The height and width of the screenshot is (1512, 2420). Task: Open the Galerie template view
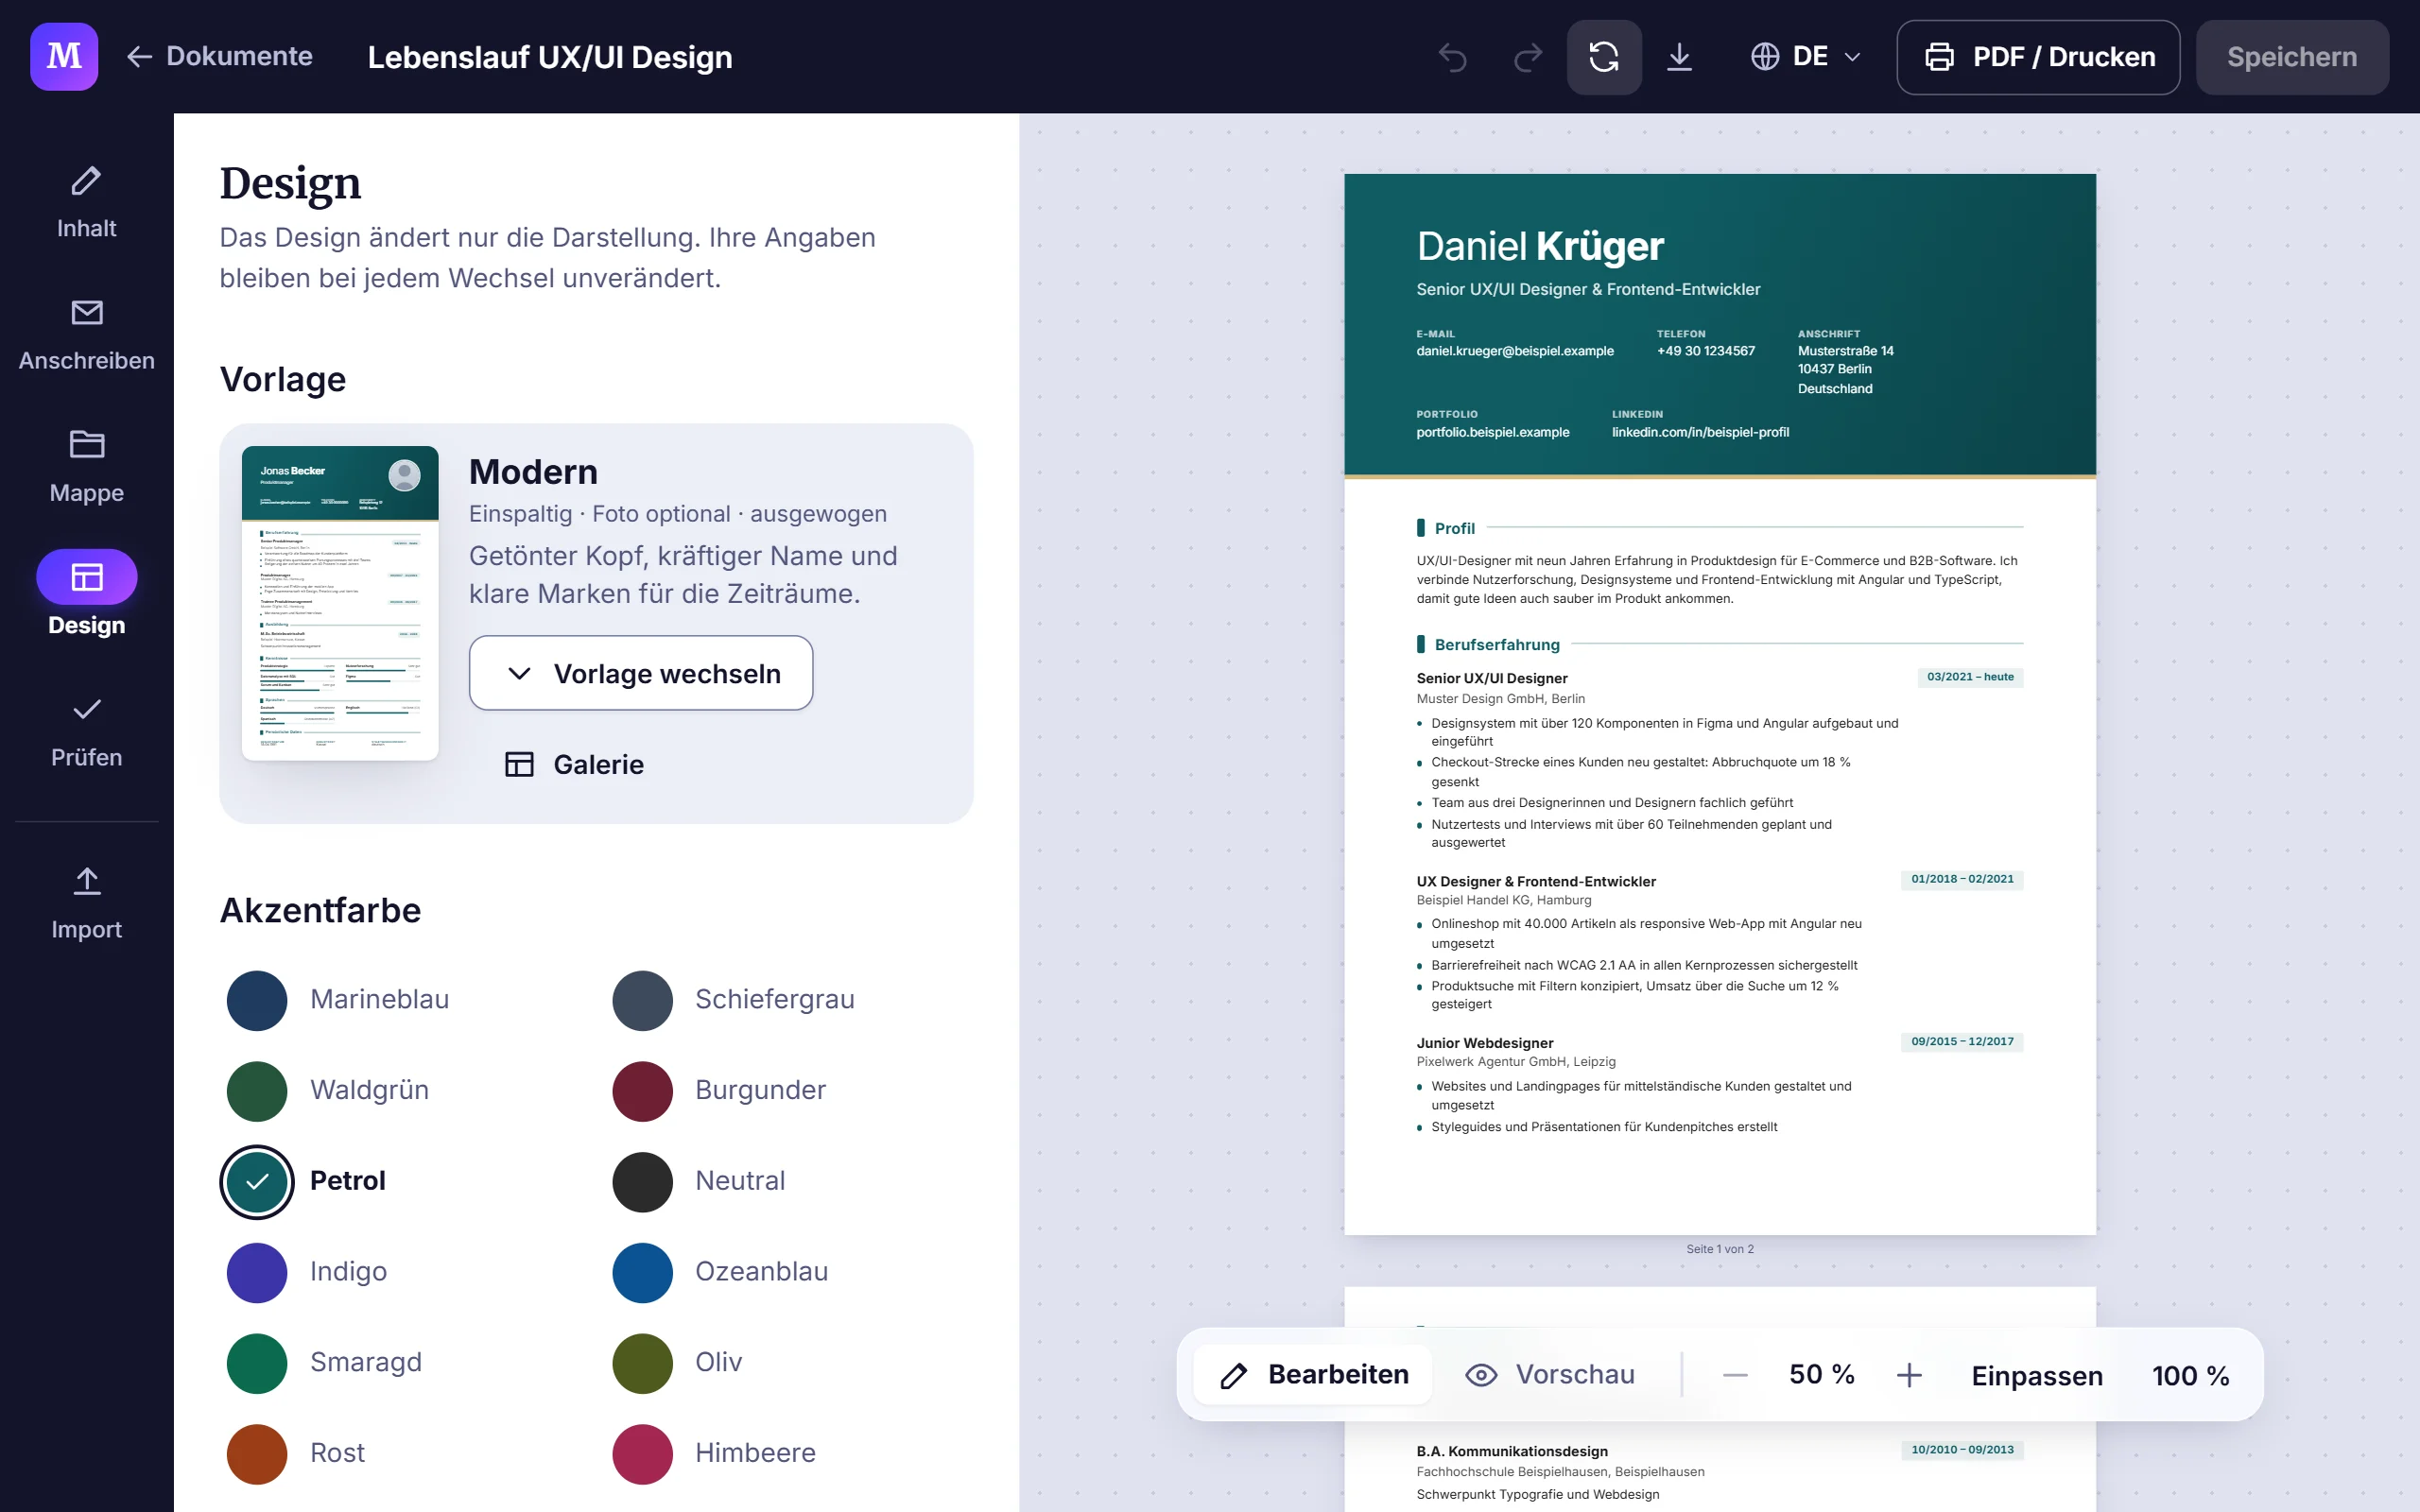(575, 765)
